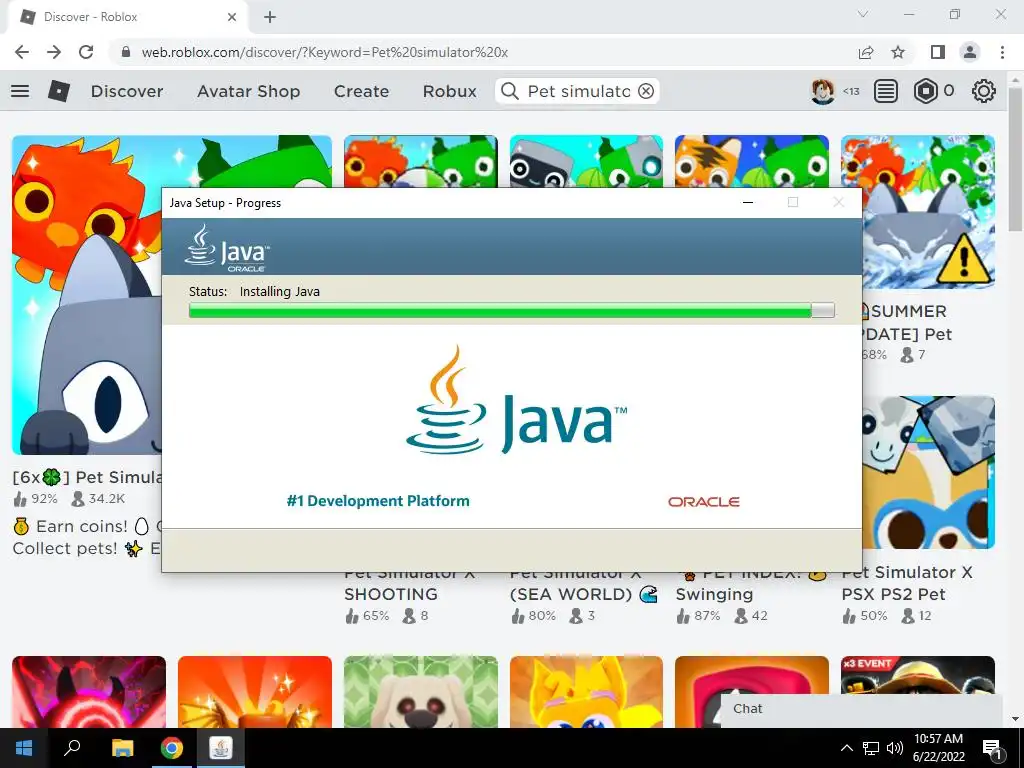
Task: Open the user avatar profile icon
Action: pos(823,91)
